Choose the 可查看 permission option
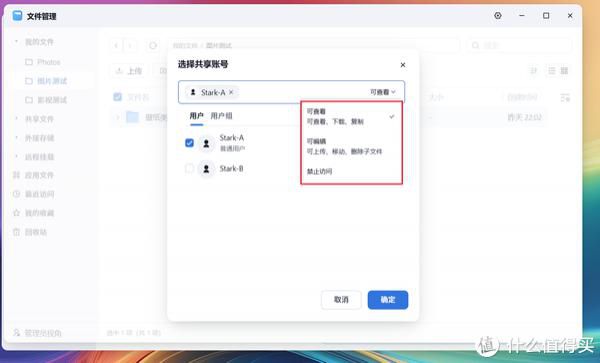The width and height of the screenshot is (600, 363). click(351, 116)
